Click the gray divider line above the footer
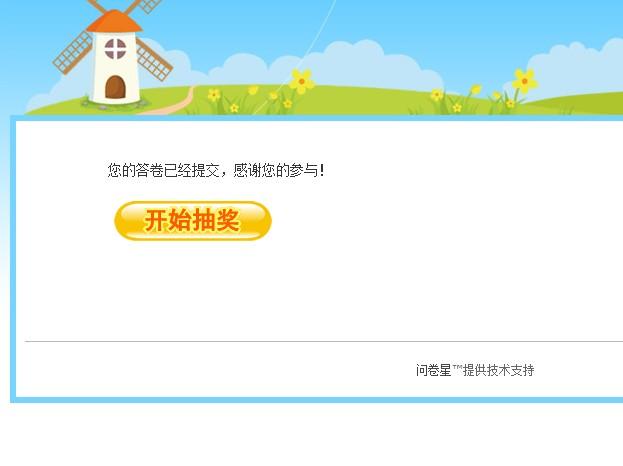The height and width of the screenshot is (466, 623). click(324, 341)
